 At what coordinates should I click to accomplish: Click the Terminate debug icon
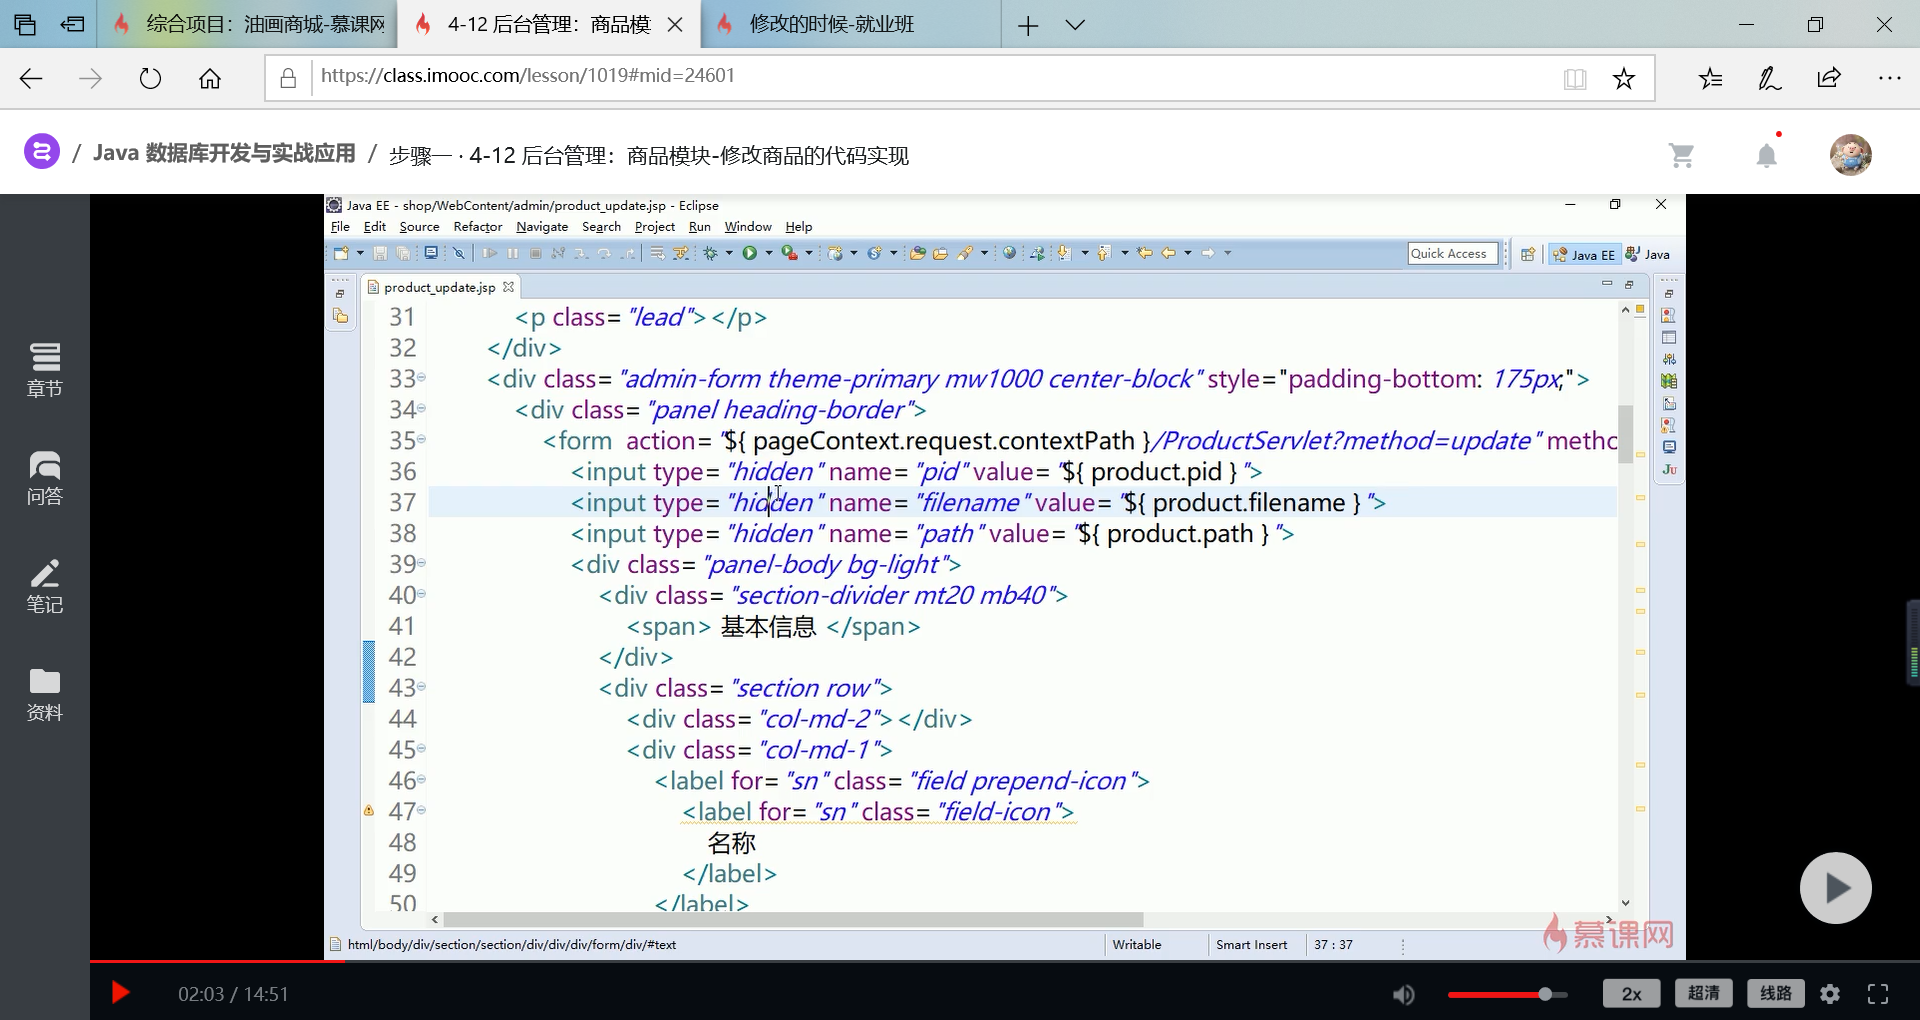(536, 253)
